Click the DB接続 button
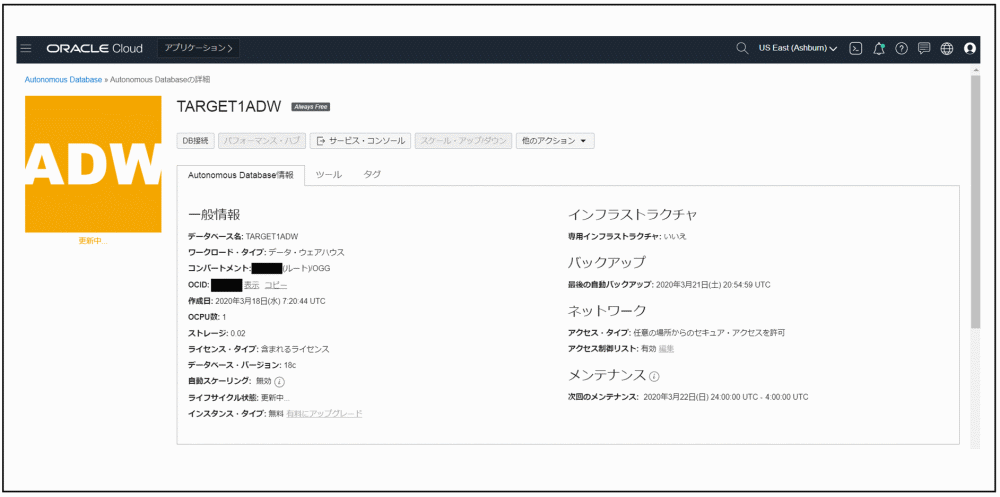 [x=196, y=141]
